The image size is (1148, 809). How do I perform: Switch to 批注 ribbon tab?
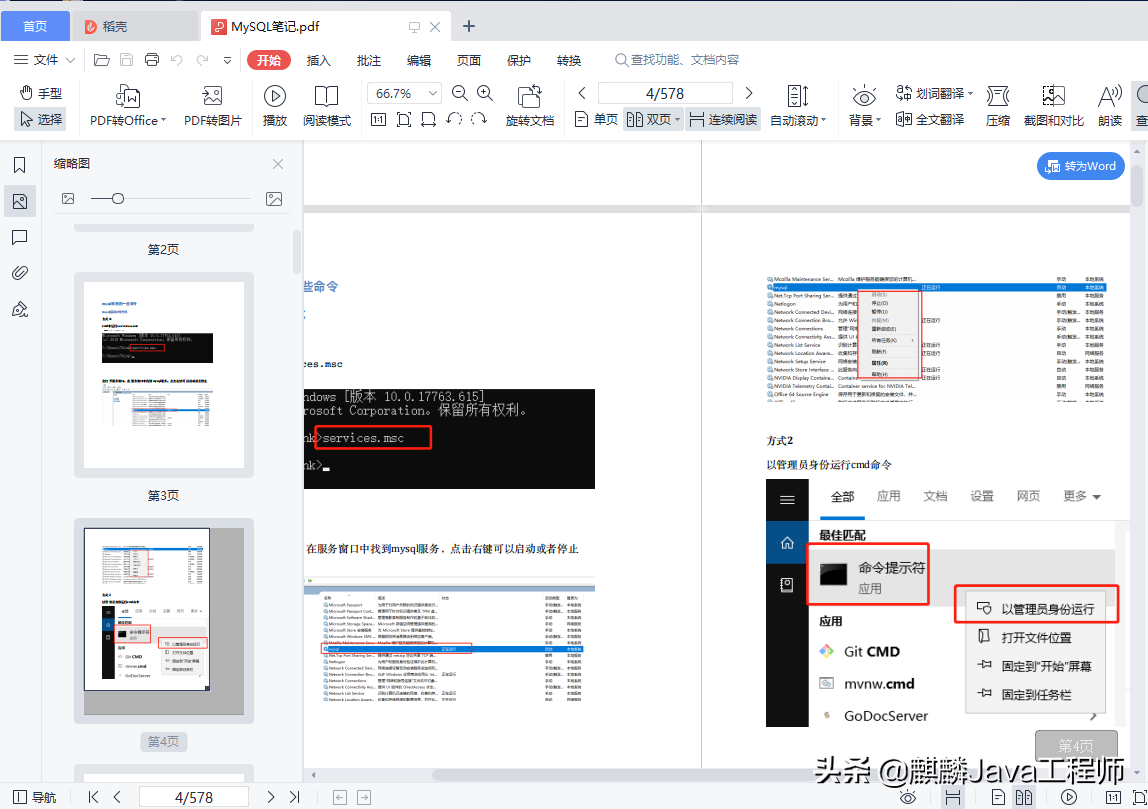369,60
